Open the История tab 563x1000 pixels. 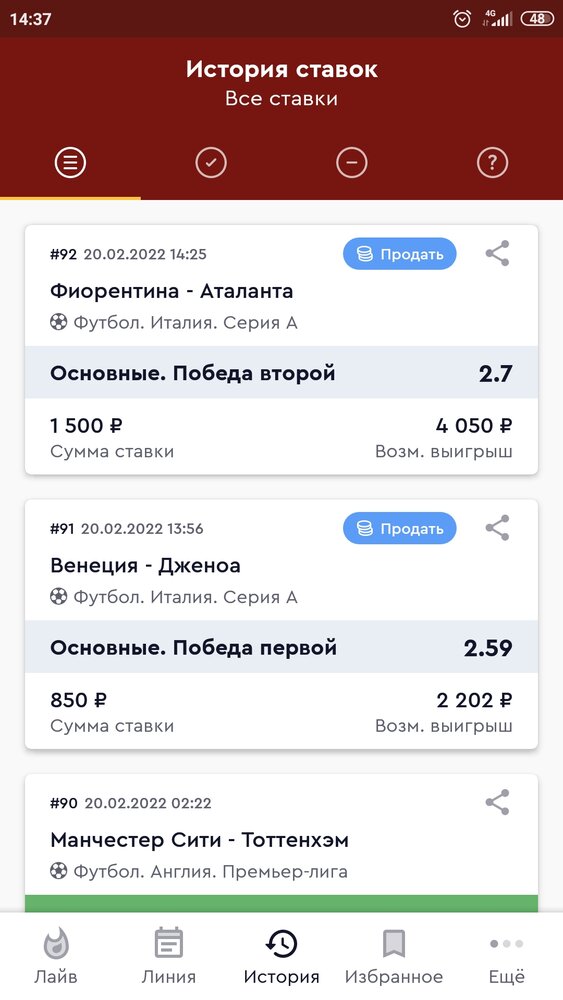click(x=281, y=955)
